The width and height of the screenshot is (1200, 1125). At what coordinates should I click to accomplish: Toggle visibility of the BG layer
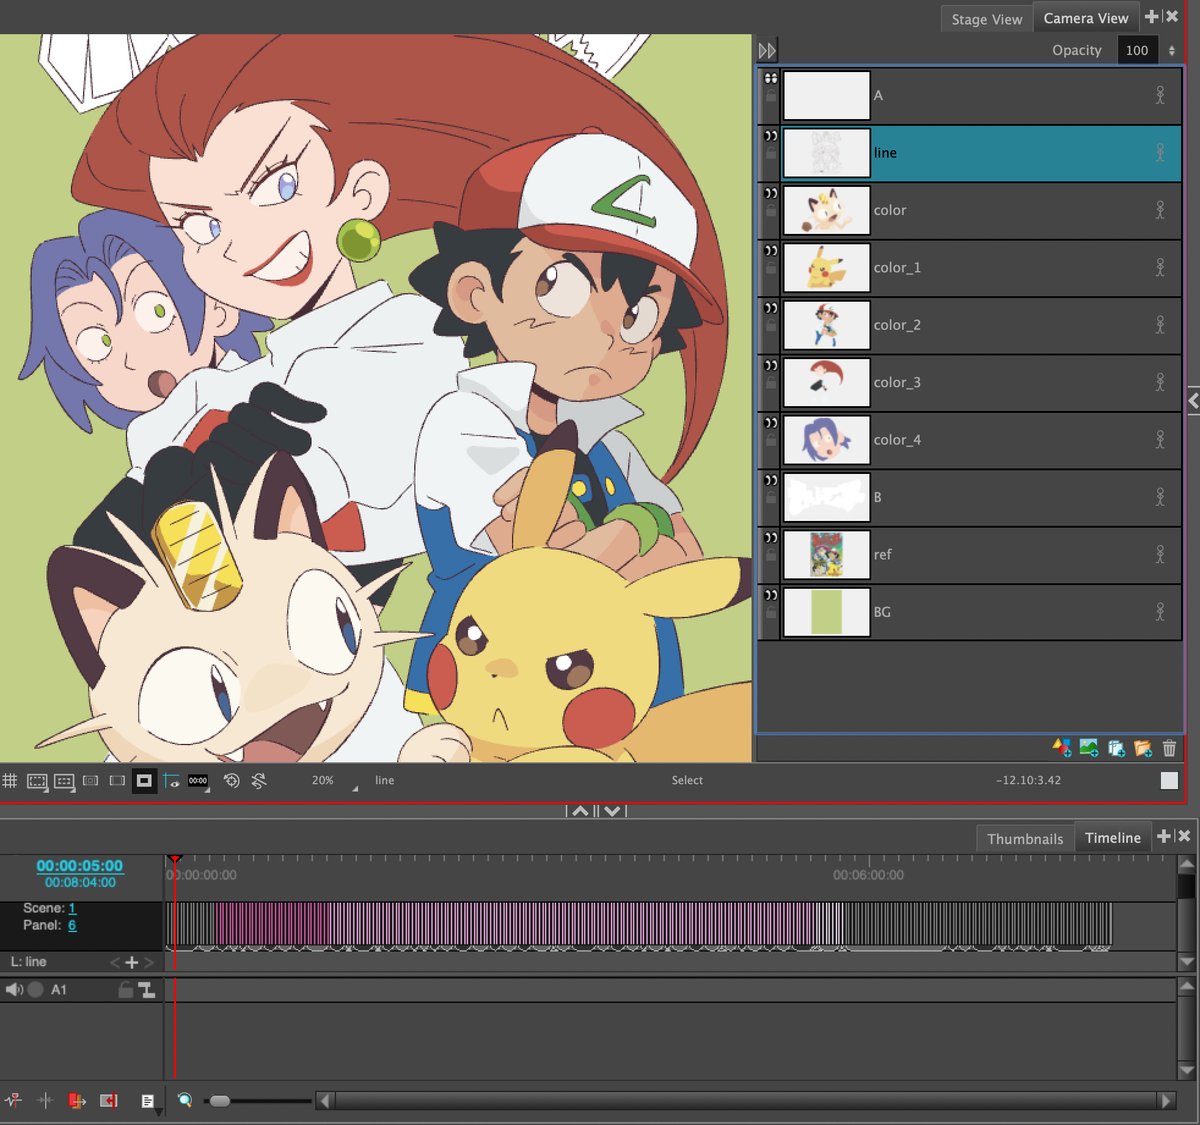click(x=771, y=595)
